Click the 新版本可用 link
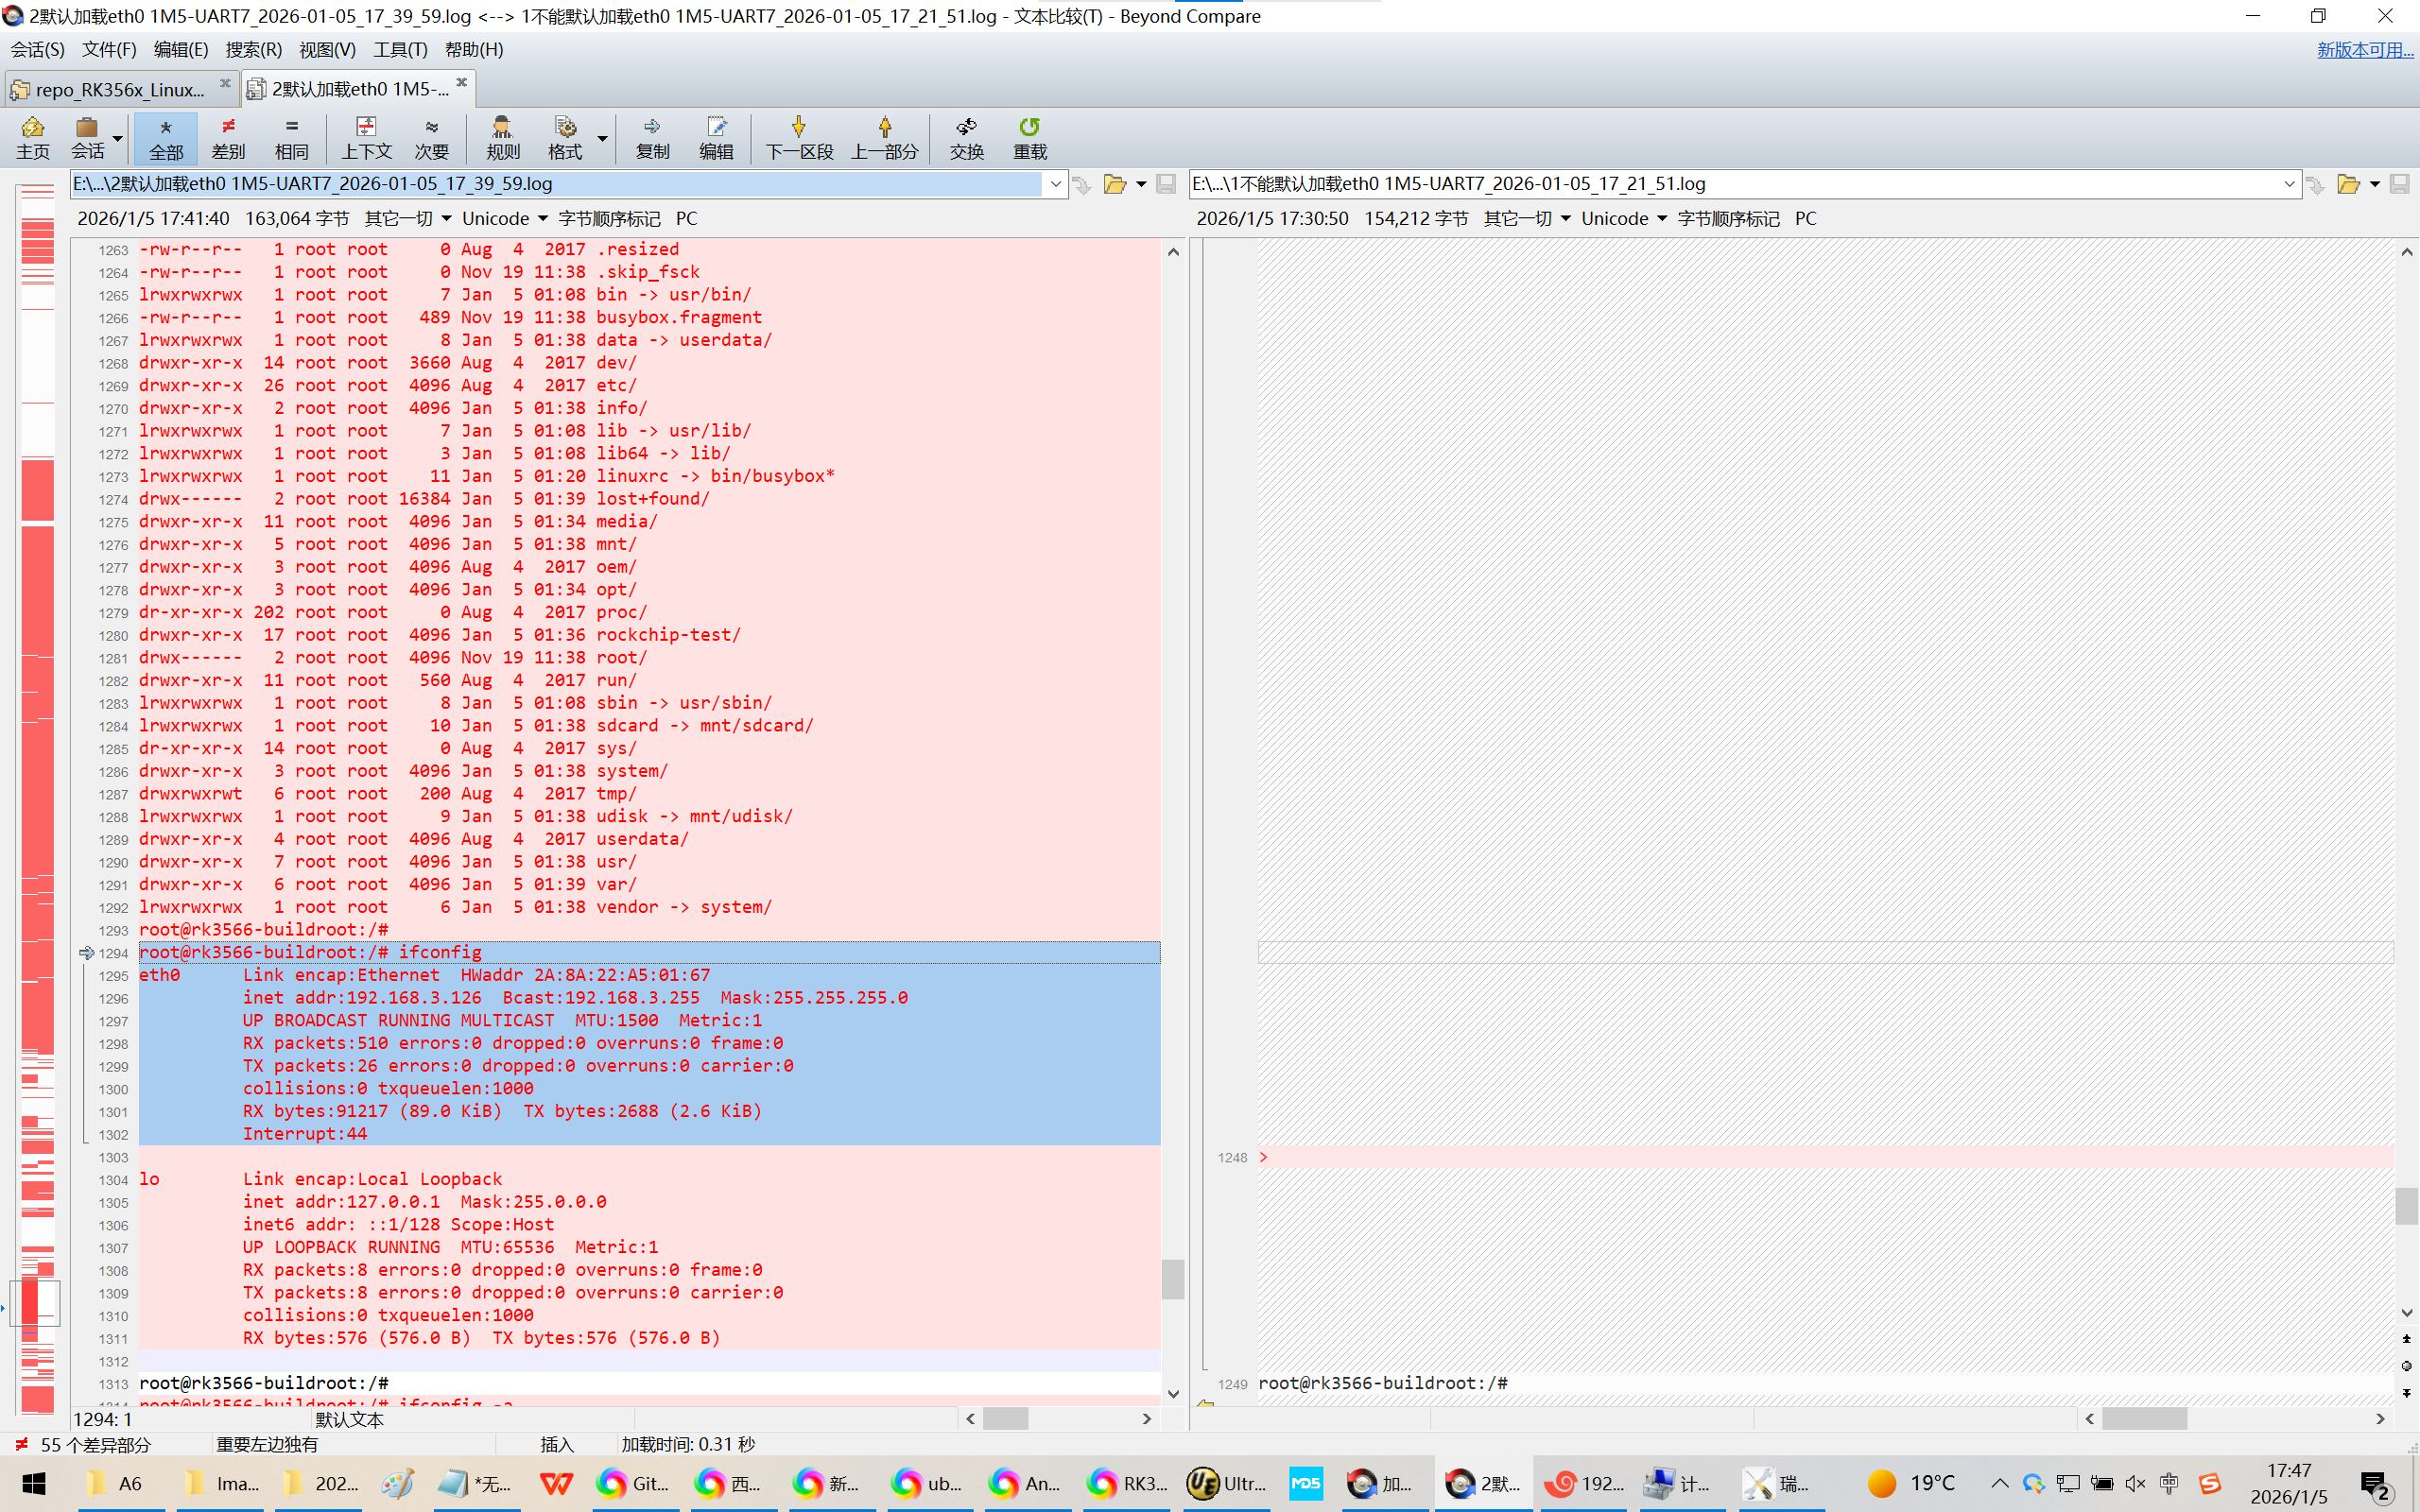2420x1512 pixels. coord(2364,49)
